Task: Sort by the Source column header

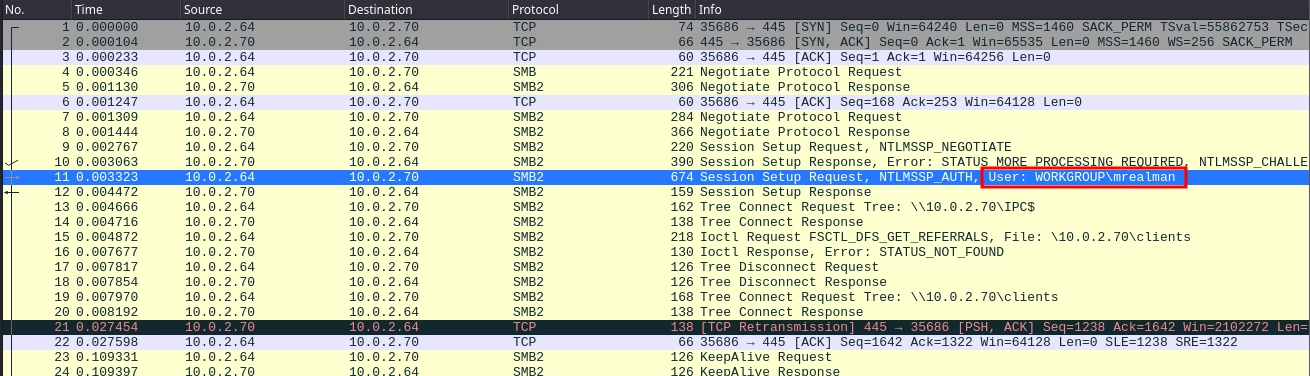Action: coord(262,9)
